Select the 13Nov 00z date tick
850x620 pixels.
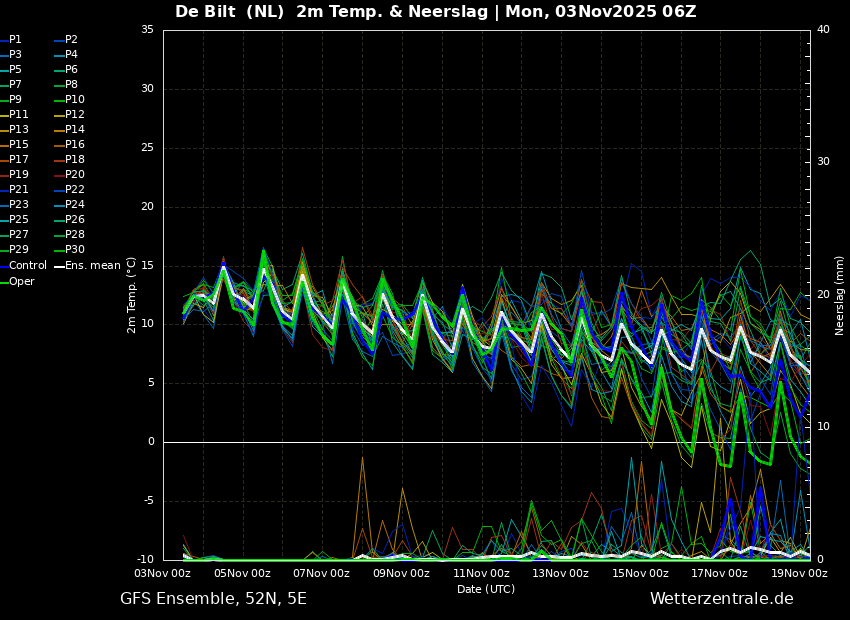tap(560, 574)
